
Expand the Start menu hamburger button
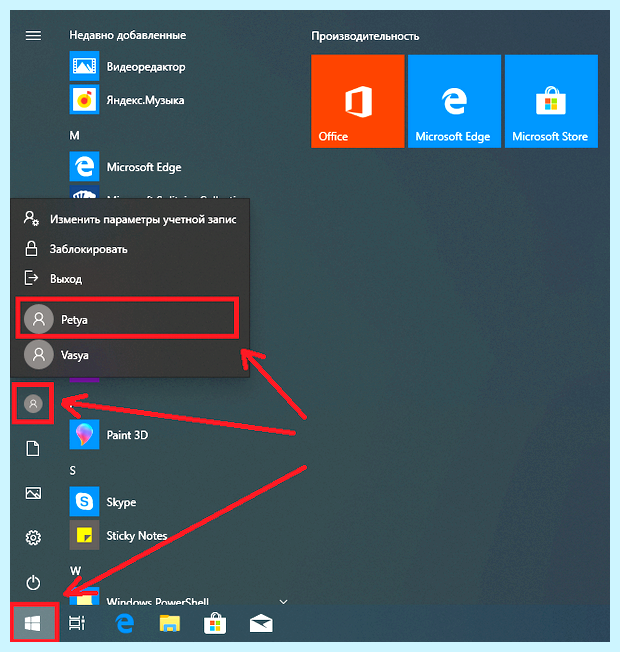click(33, 36)
